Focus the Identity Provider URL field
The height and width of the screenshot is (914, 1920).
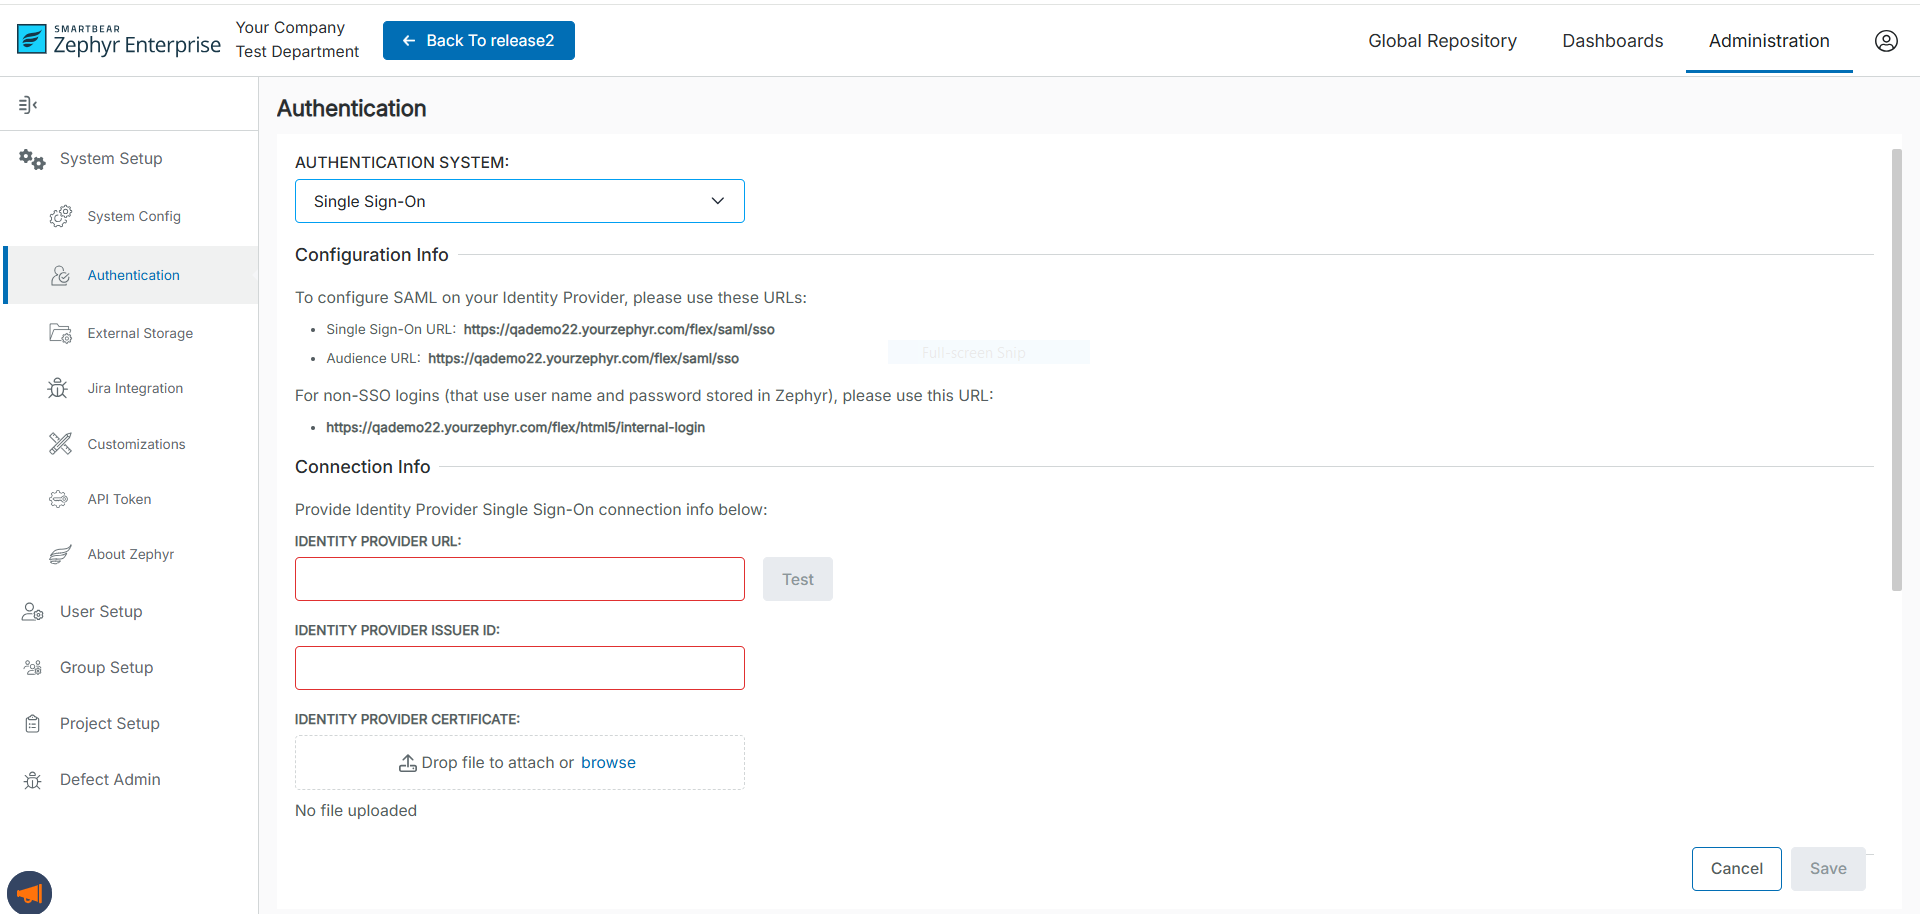(x=519, y=579)
